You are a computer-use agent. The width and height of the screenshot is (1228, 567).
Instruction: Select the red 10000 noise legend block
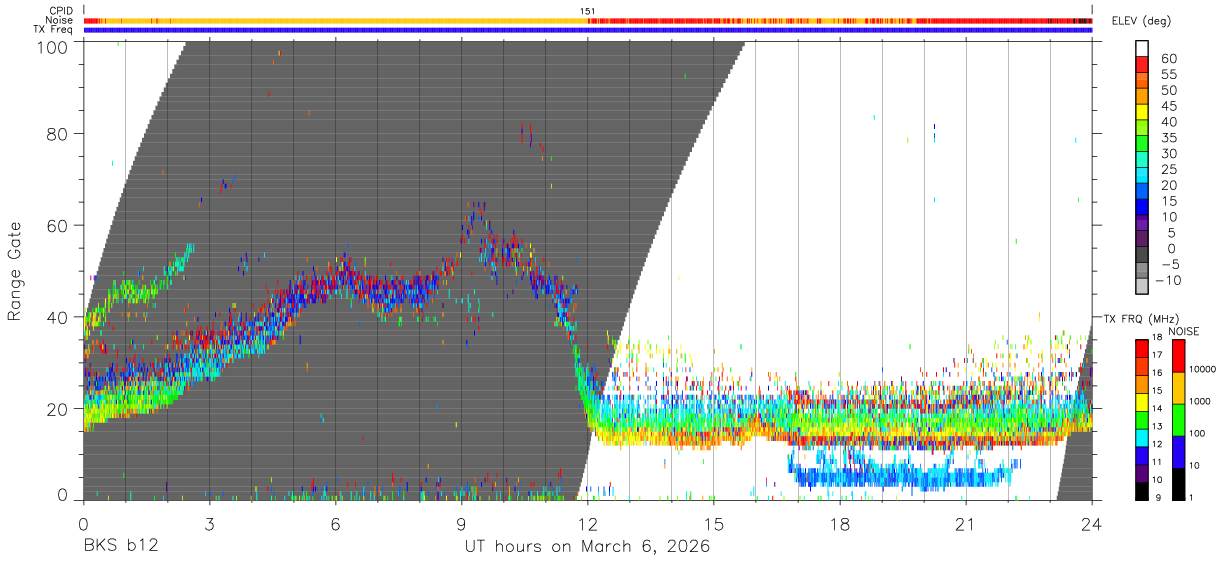1180,356
